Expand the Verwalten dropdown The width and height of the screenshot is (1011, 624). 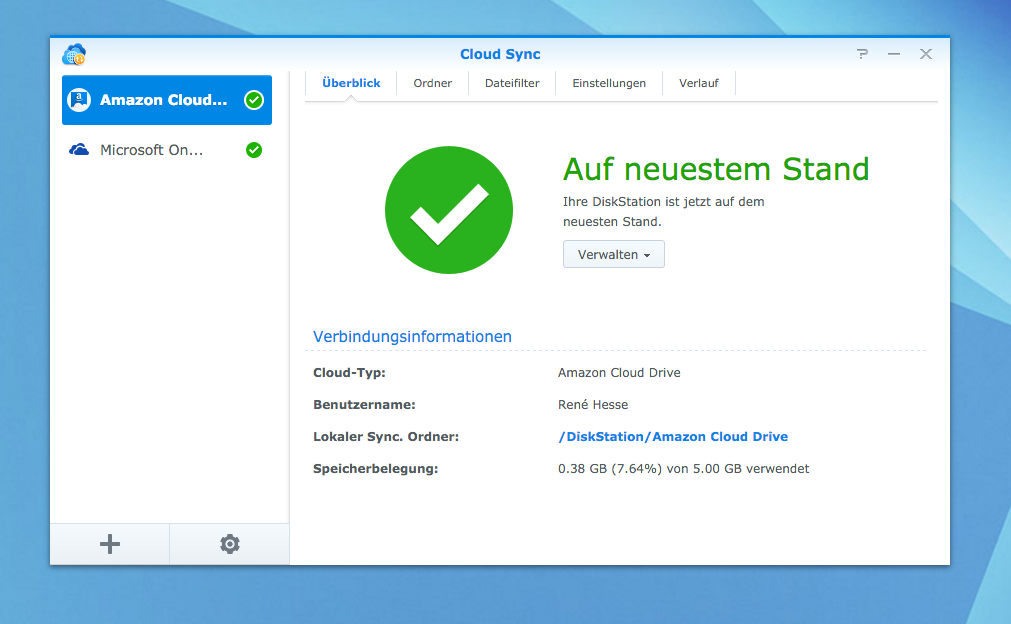tap(614, 254)
